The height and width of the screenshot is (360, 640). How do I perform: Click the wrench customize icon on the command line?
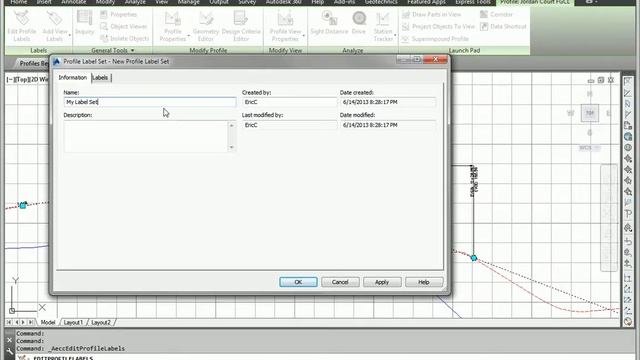[10, 350]
